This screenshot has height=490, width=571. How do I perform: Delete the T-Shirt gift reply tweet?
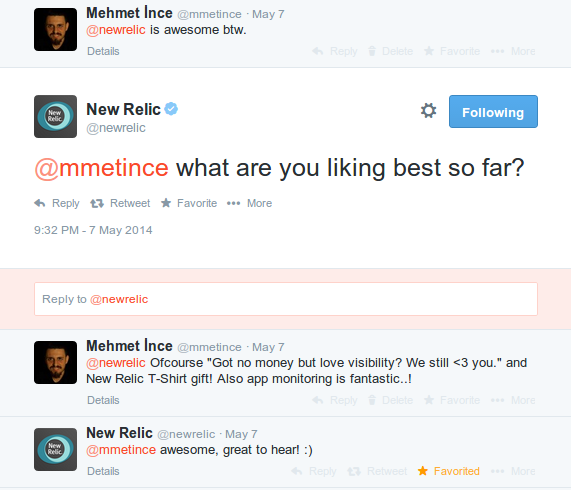click(x=390, y=400)
